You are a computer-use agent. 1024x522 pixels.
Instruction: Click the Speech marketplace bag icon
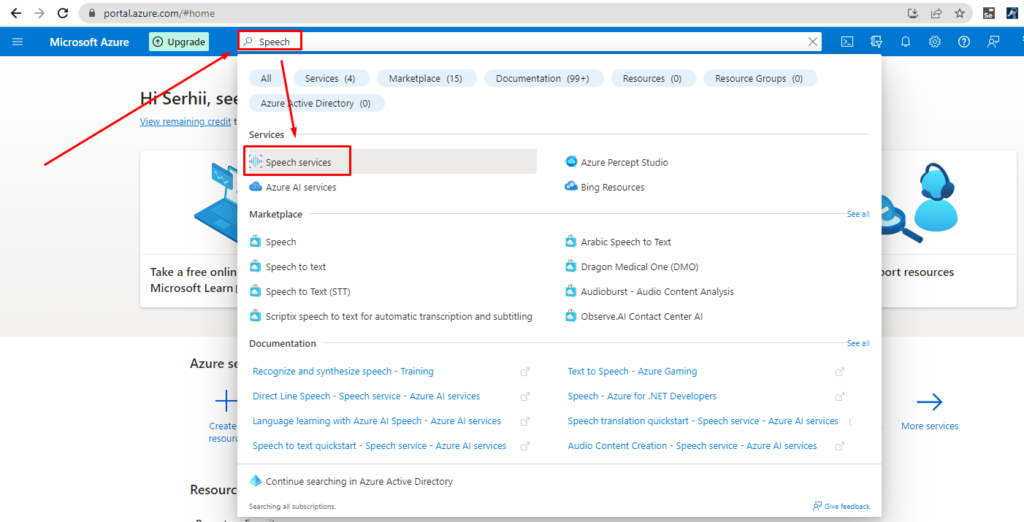[x=255, y=242]
